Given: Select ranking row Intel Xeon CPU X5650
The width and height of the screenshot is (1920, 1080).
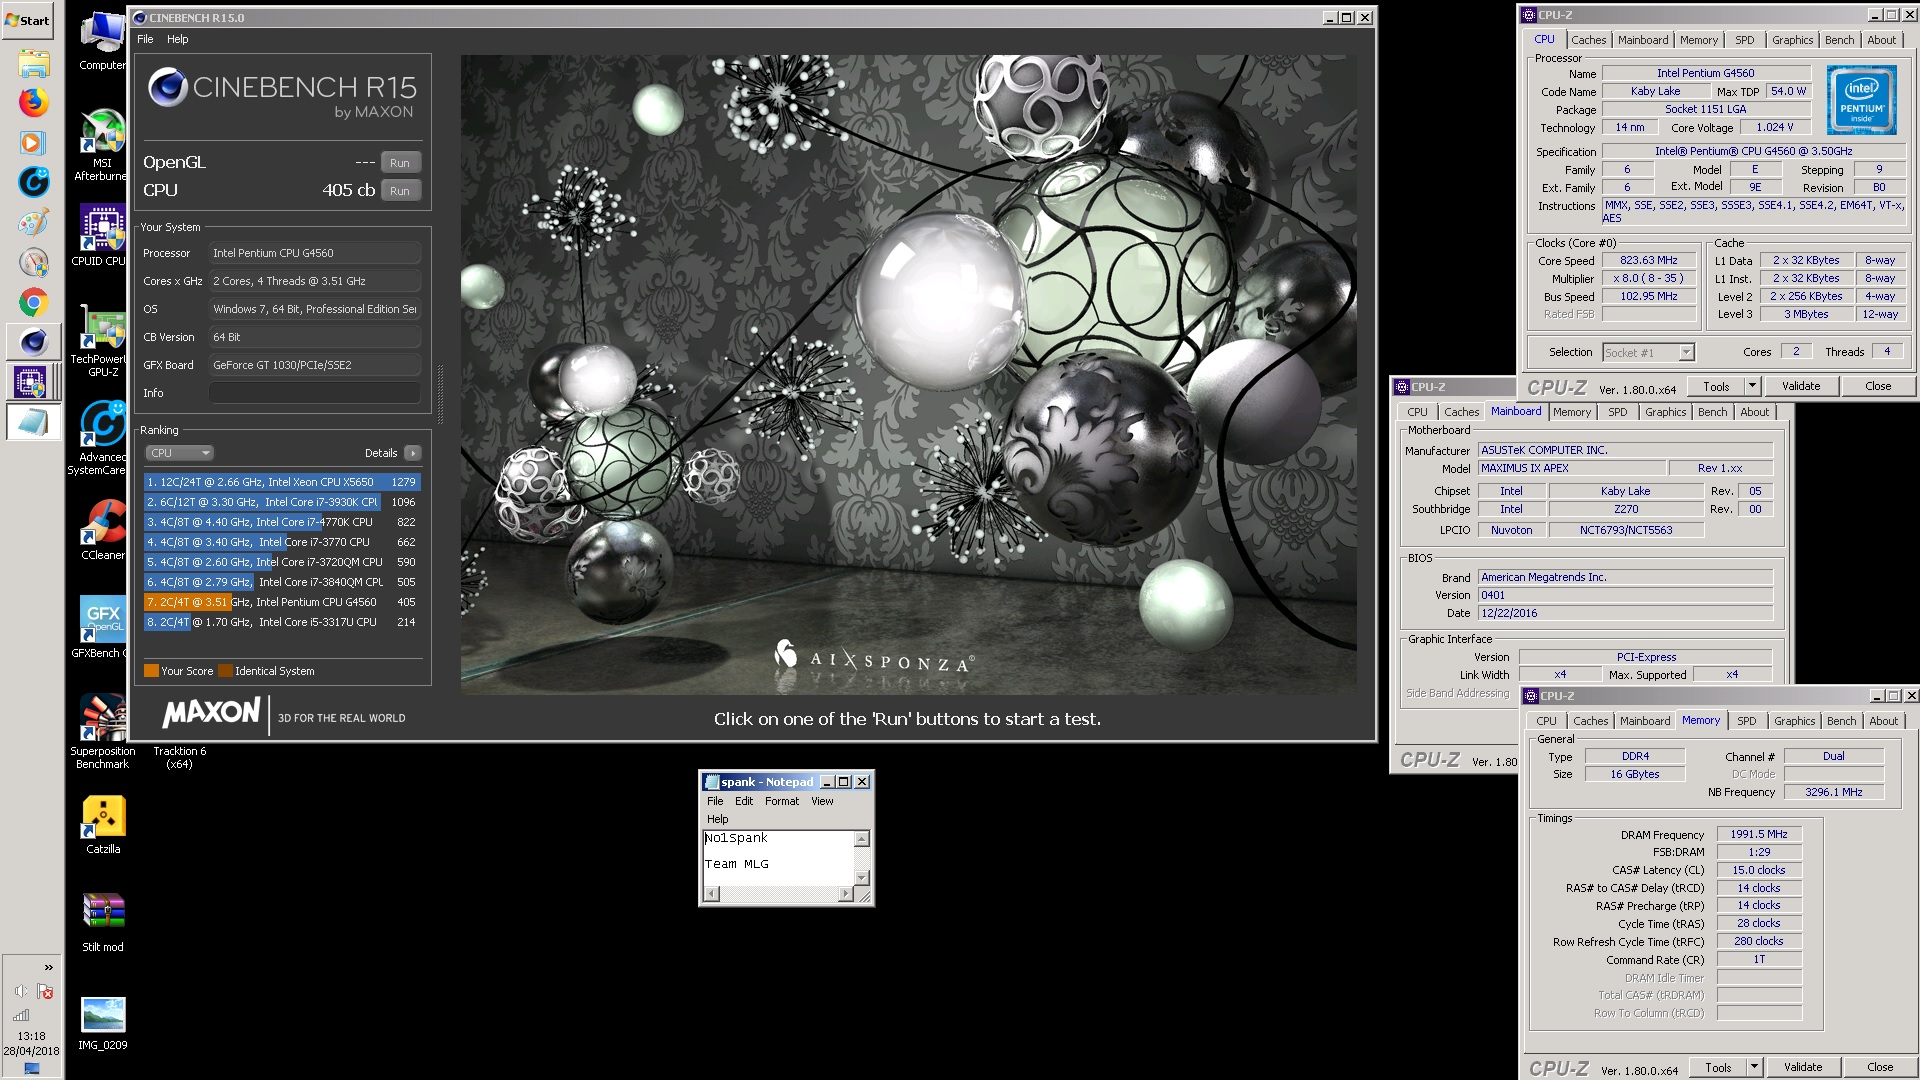Looking at the screenshot, I should (x=282, y=482).
